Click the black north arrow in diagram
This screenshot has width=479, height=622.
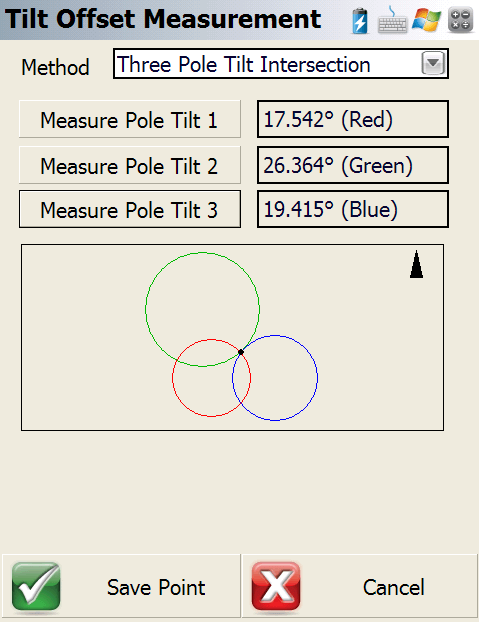coord(416,264)
